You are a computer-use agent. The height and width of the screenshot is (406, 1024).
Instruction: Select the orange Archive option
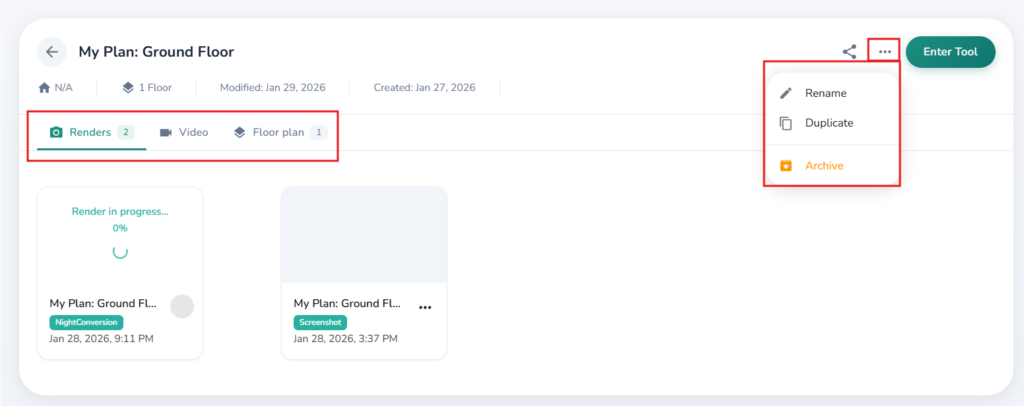824,165
